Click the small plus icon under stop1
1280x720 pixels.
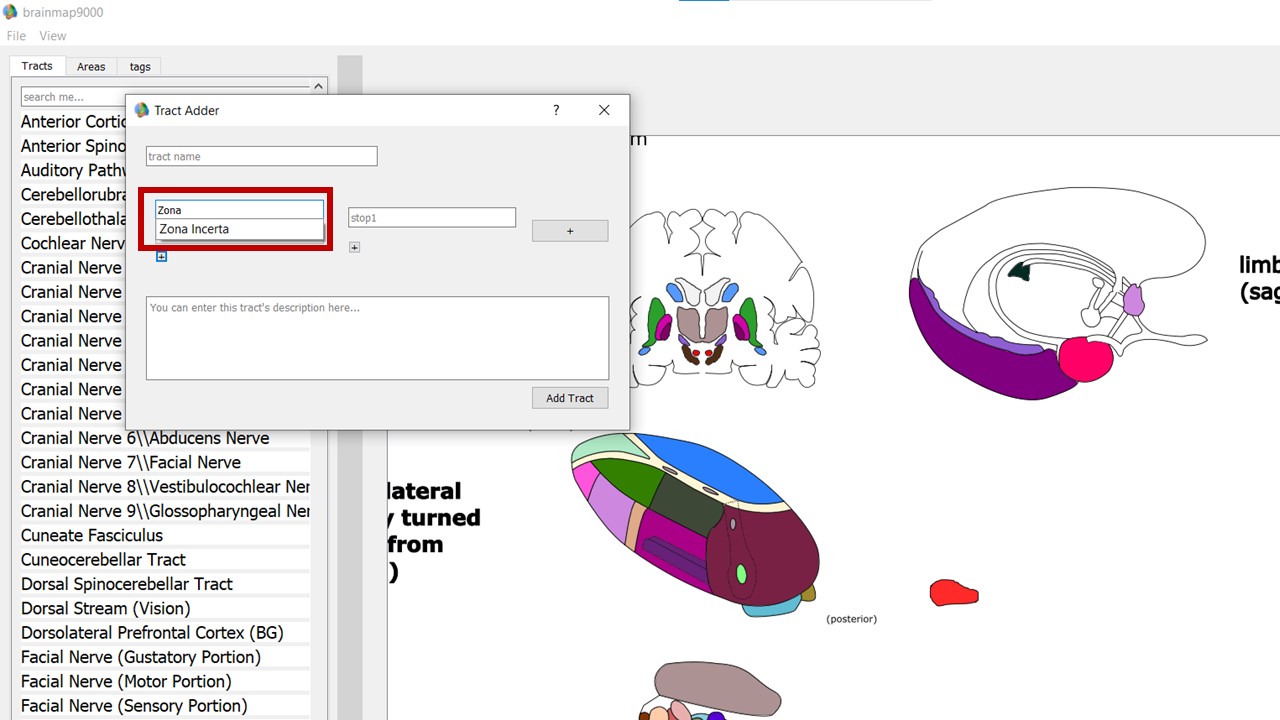[354, 247]
